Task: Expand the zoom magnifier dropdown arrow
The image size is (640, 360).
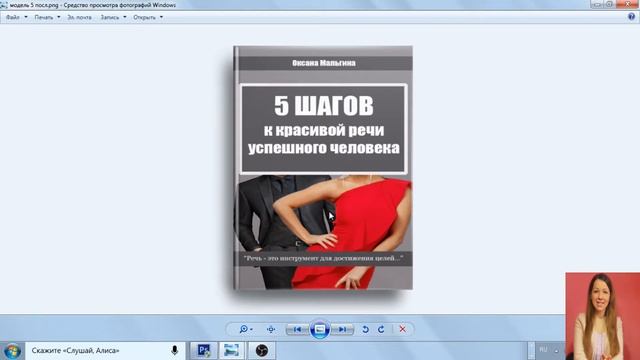Action: point(251,329)
